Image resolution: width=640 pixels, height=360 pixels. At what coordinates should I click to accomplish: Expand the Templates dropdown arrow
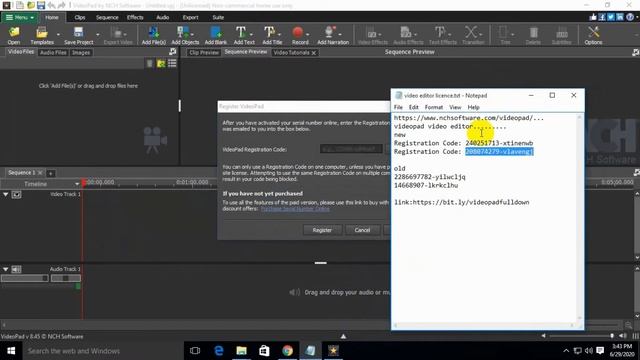(x=58, y=35)
